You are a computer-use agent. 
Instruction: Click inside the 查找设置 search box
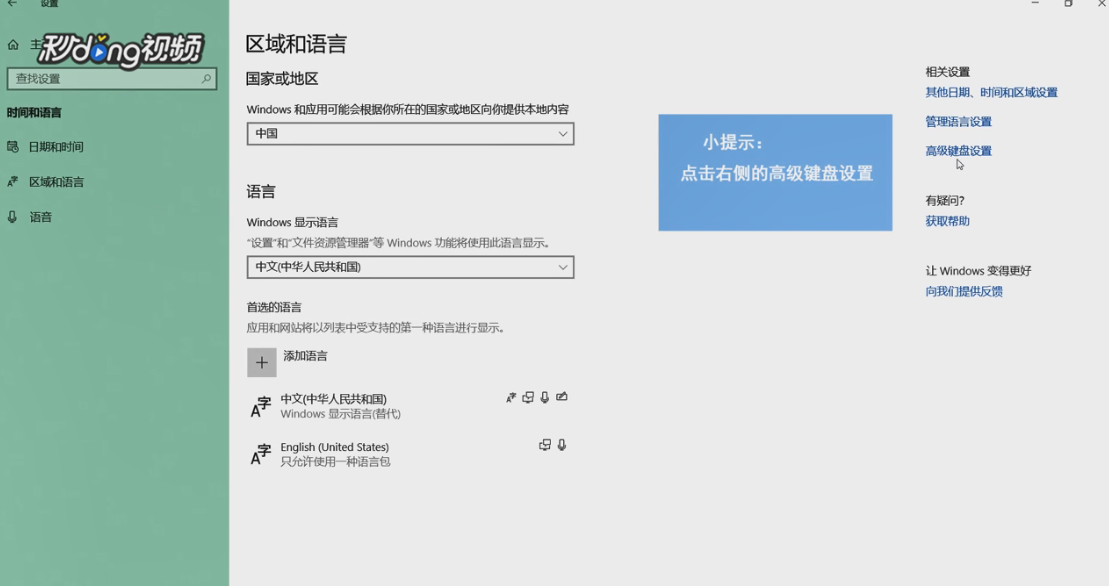pyautogui.click(x=110, y=78)
